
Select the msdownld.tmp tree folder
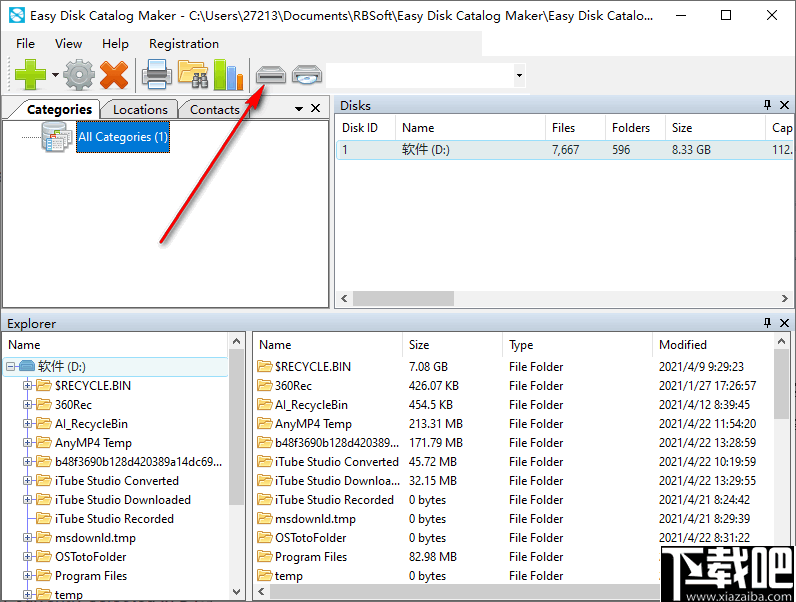pos(95,538)
